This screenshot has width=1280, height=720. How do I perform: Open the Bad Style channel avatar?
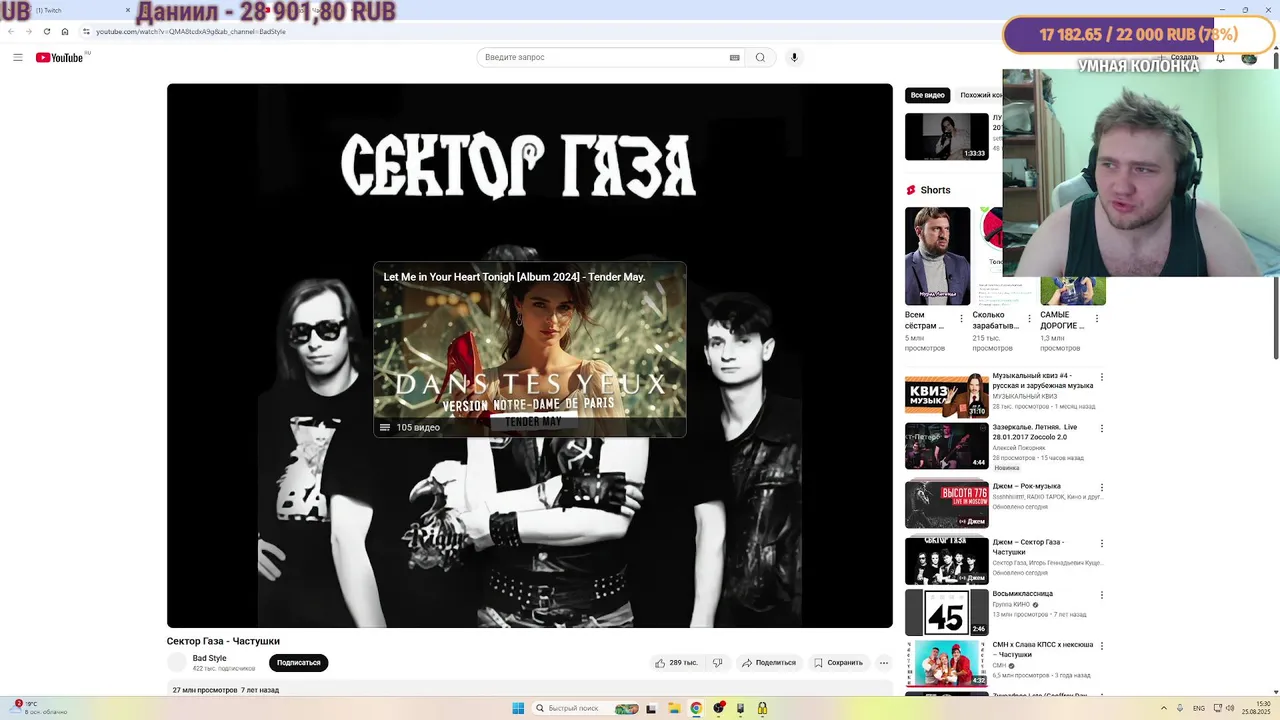click(177, 662)
